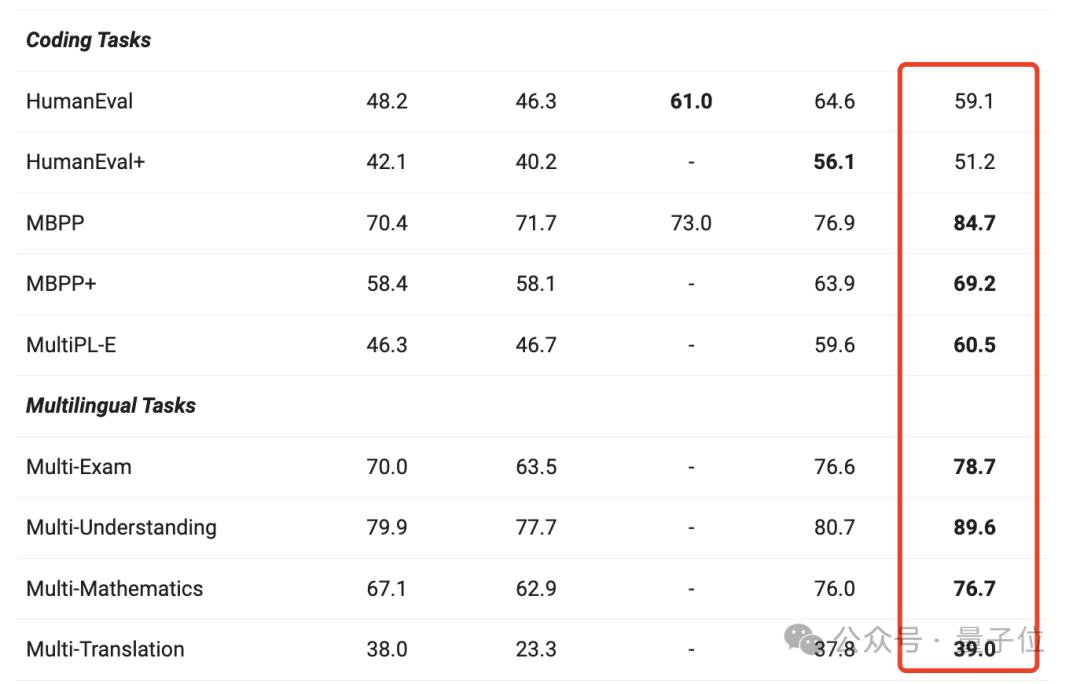Click the 70.4 value in MBPP row

387,223
